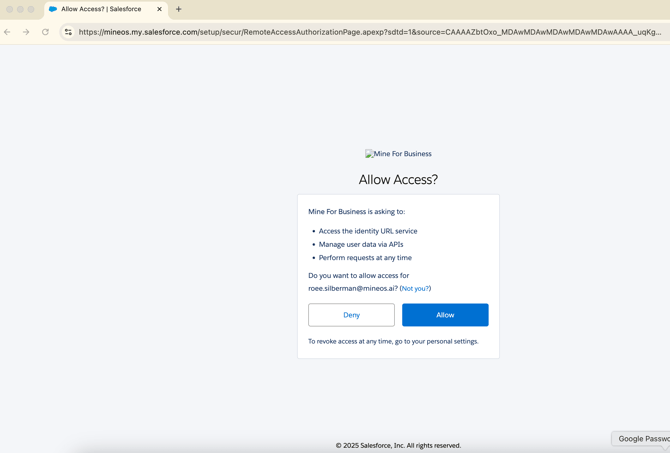Focus the address bar URL field
Image resolution: width=670 pixels, height=453 pixels.
(370, 32)
